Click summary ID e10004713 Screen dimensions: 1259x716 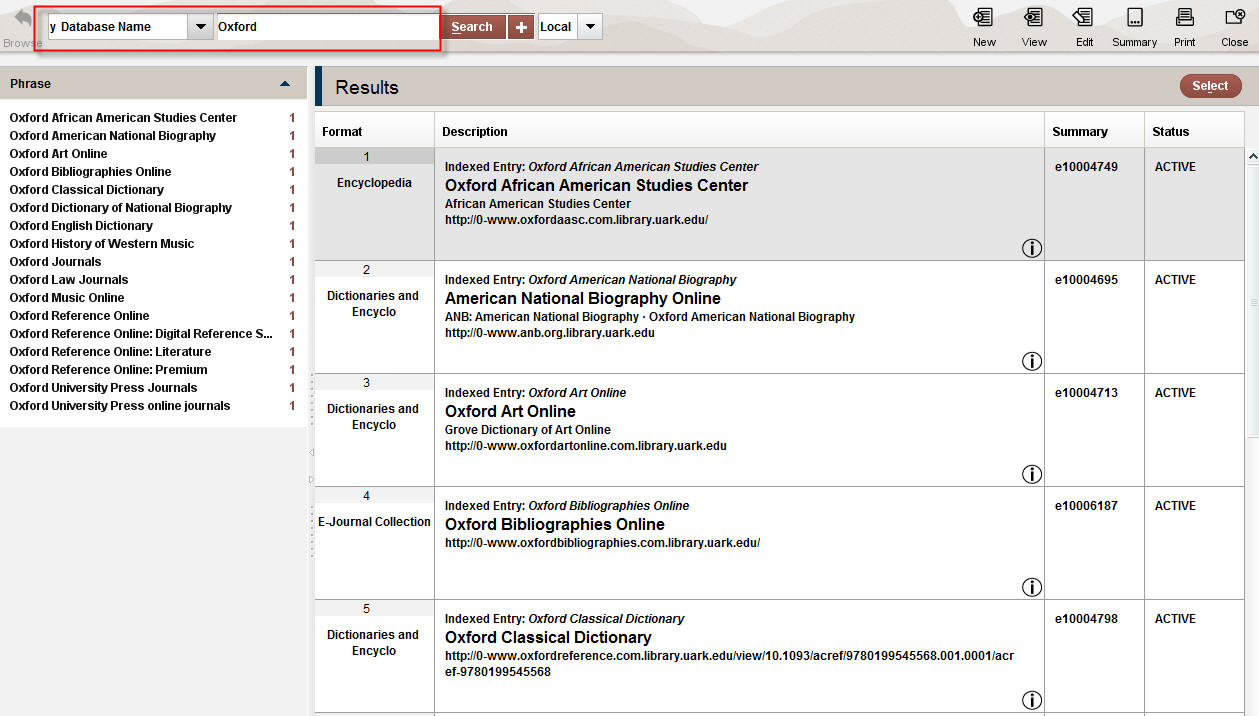[x=1086, y=393]
